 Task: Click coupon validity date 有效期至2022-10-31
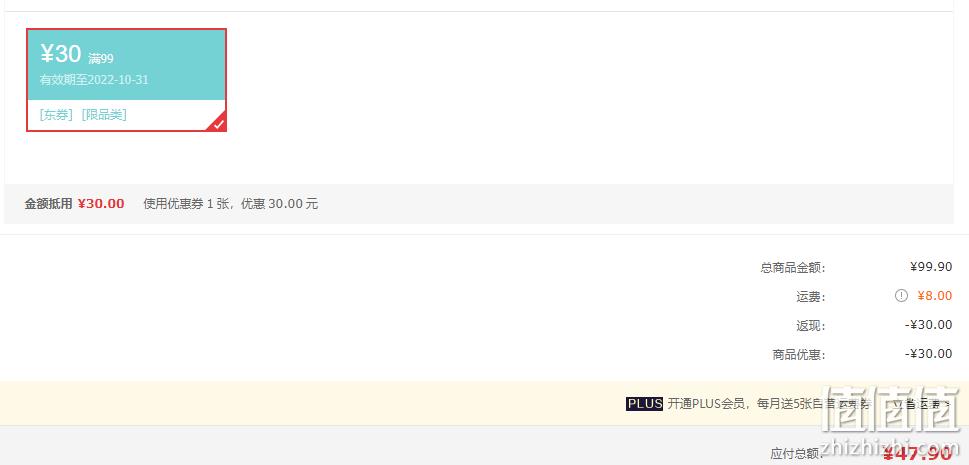coord(94,80)
